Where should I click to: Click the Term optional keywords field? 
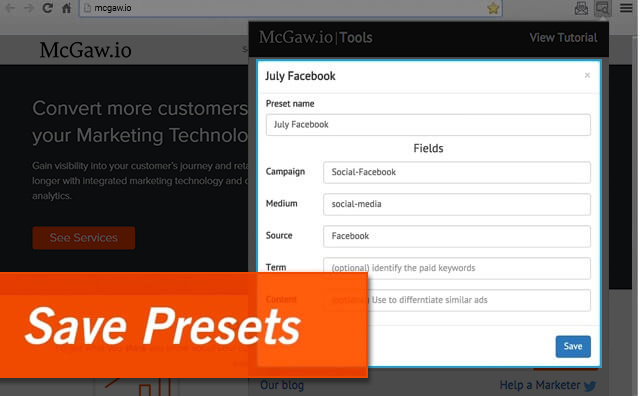click(456, 268)
